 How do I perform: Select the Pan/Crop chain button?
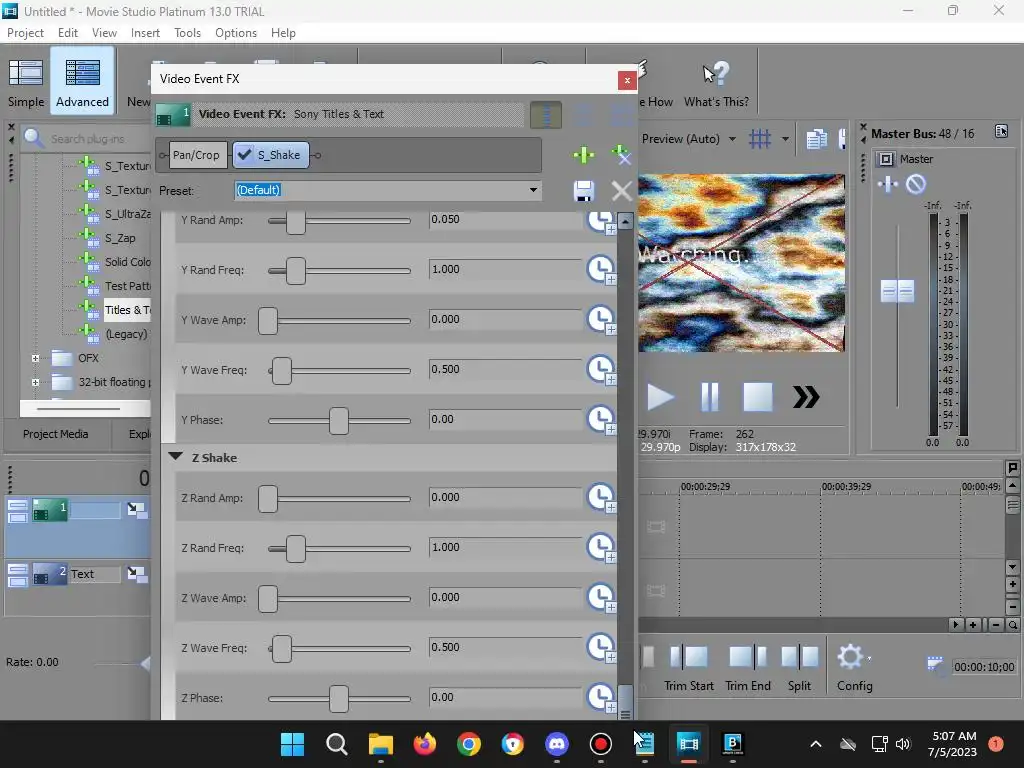(x=196, y=155)
